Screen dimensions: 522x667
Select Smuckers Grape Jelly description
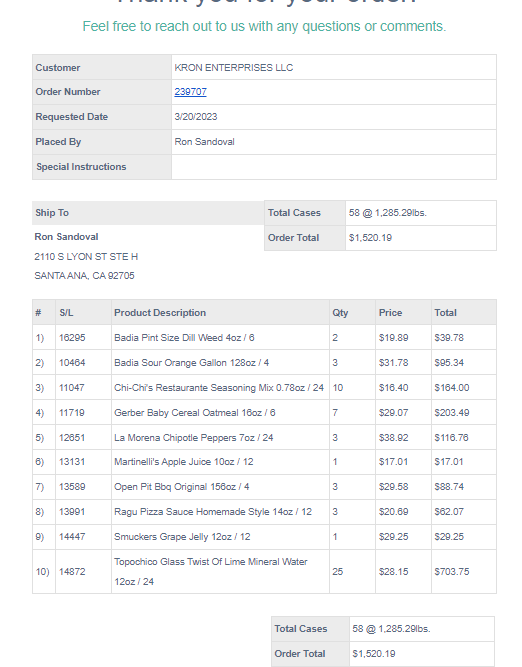click(182, 537)
